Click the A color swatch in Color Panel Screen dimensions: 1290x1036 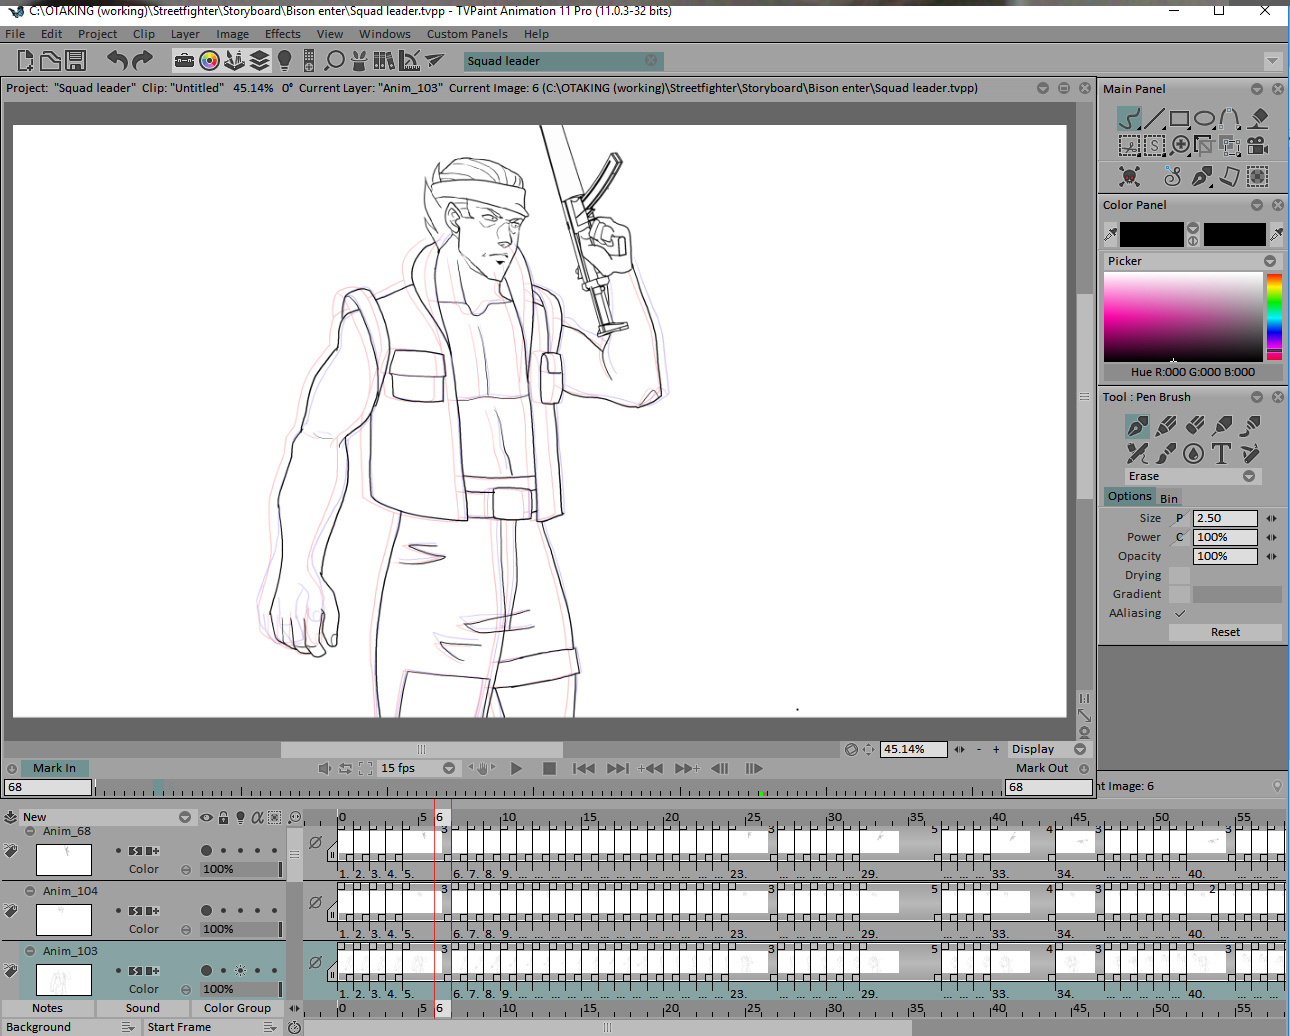(1152, 234)
